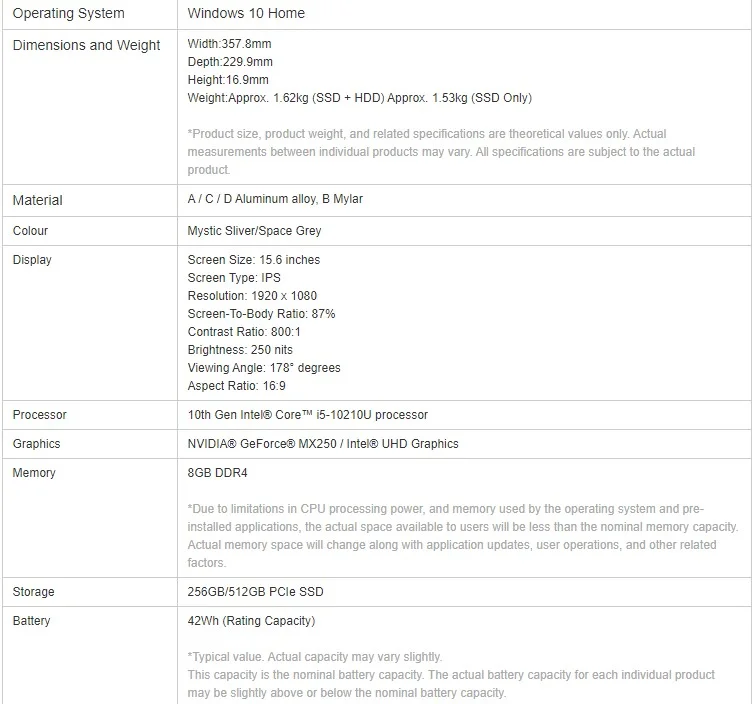The width and height of the screenshot is (753, 704).
Task: Click the Processor row label
Action: tap(40, 415)
